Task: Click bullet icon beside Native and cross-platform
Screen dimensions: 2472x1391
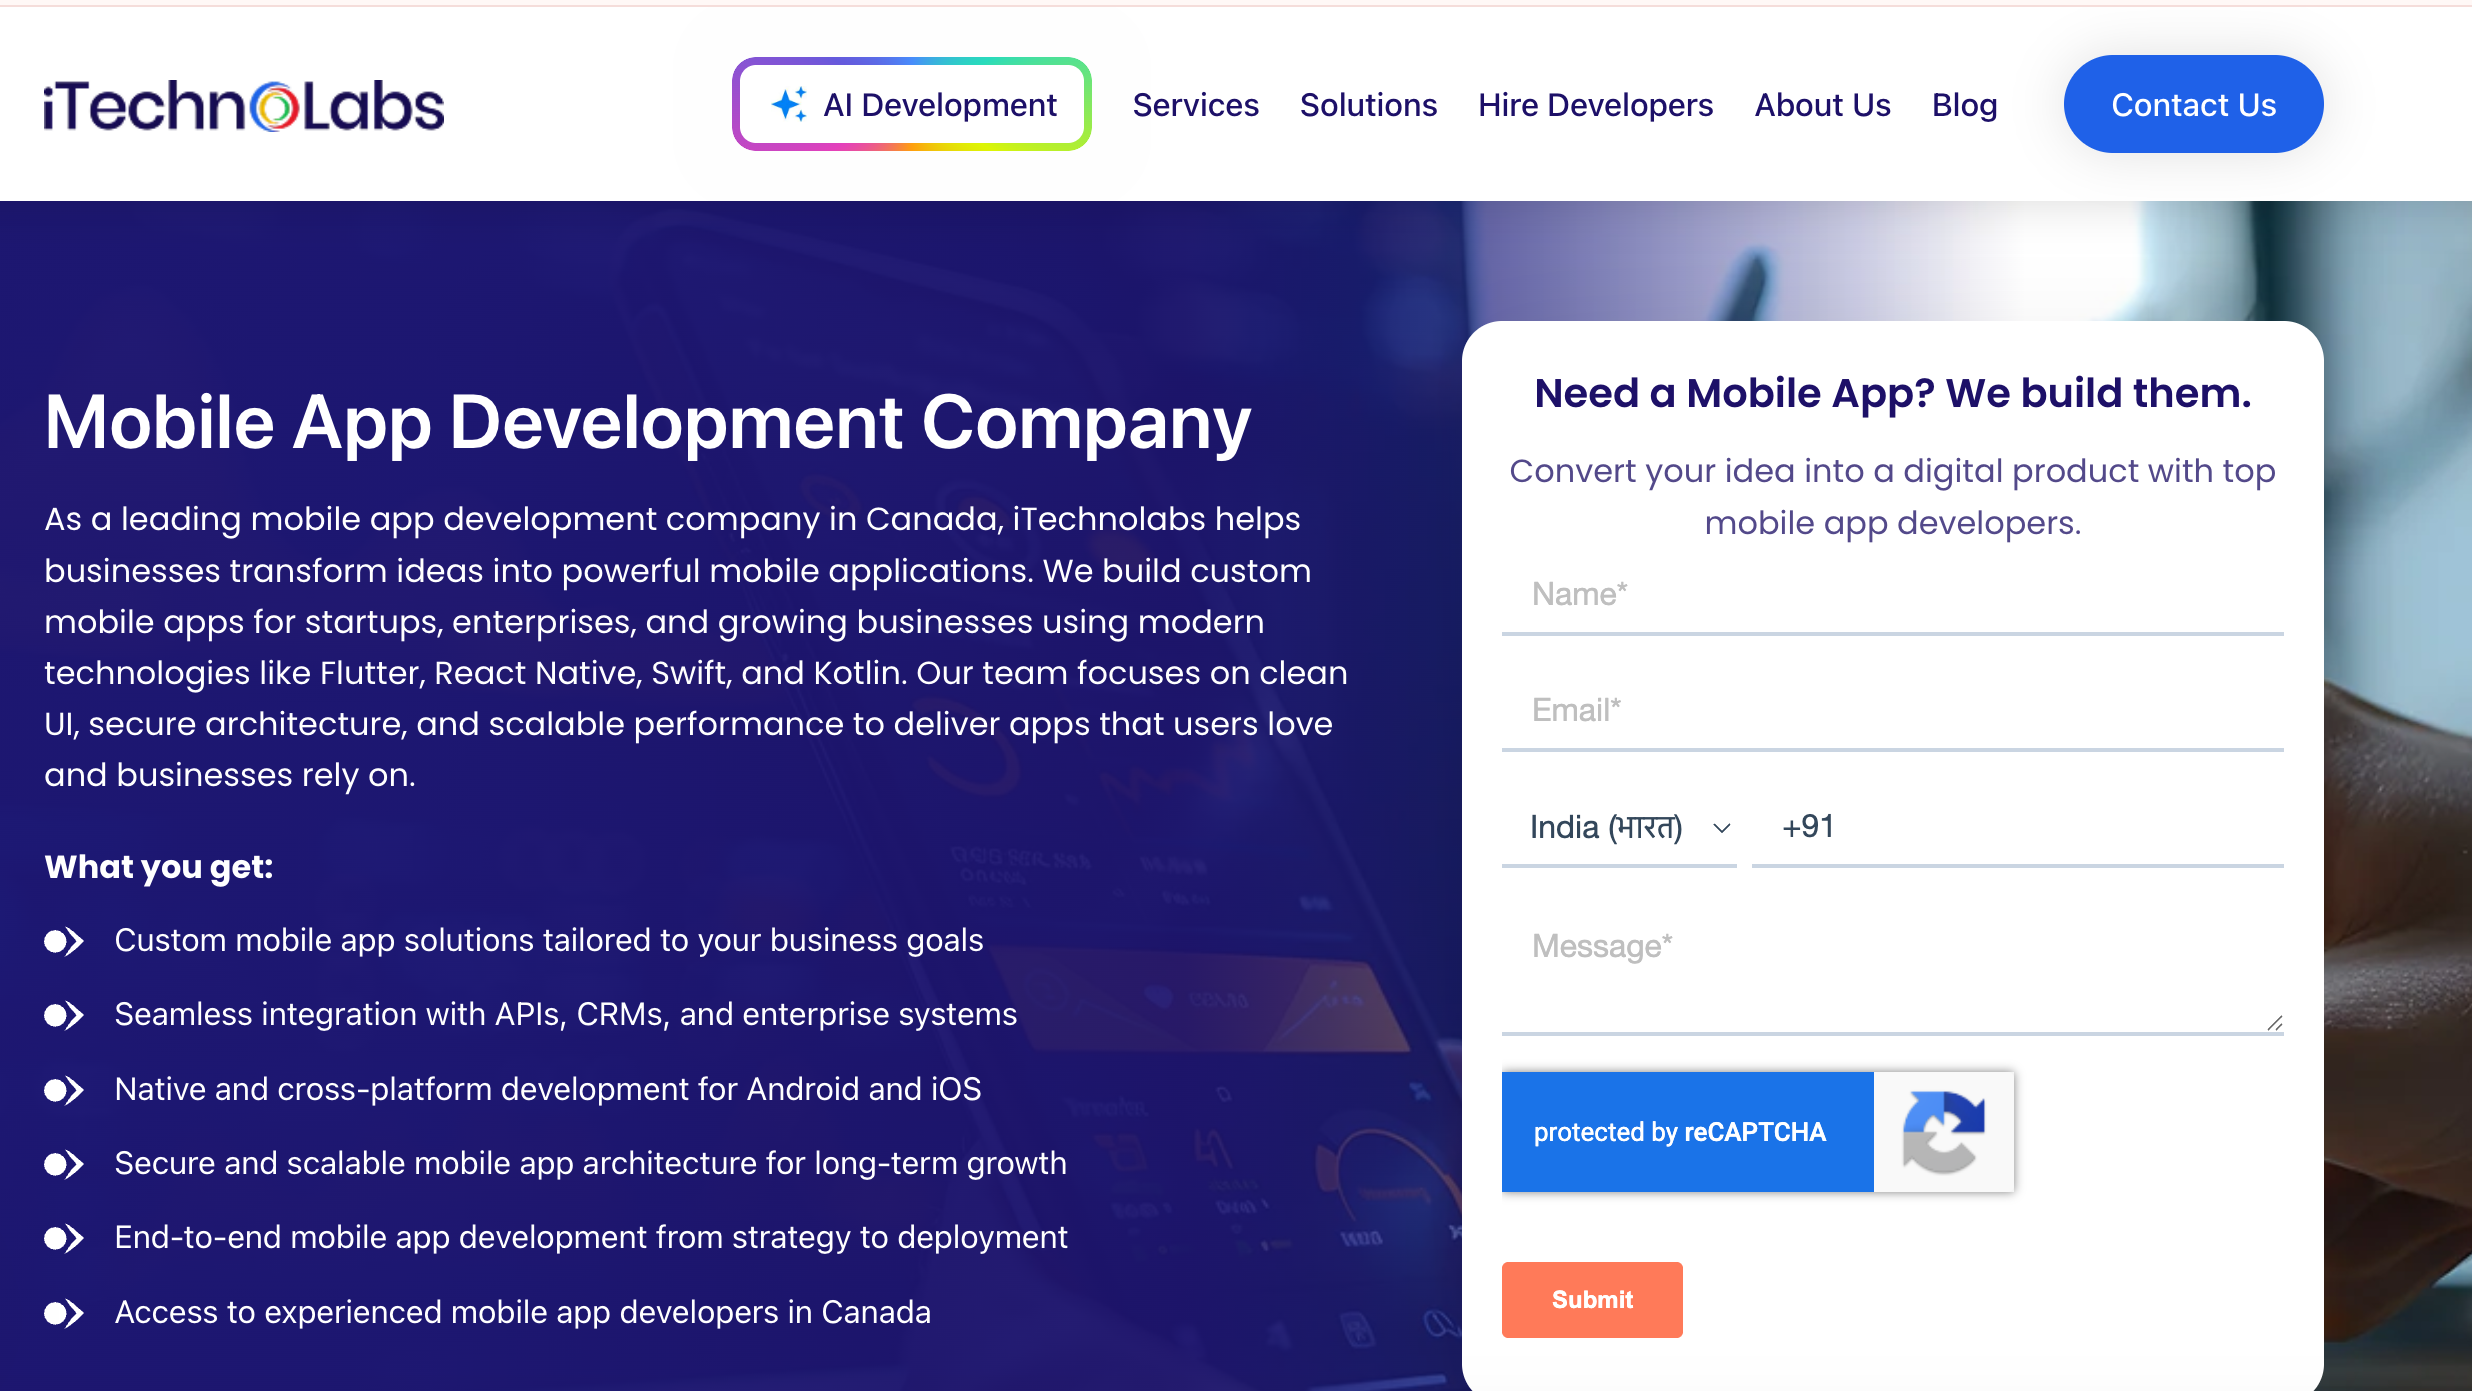Action: 64,1089
